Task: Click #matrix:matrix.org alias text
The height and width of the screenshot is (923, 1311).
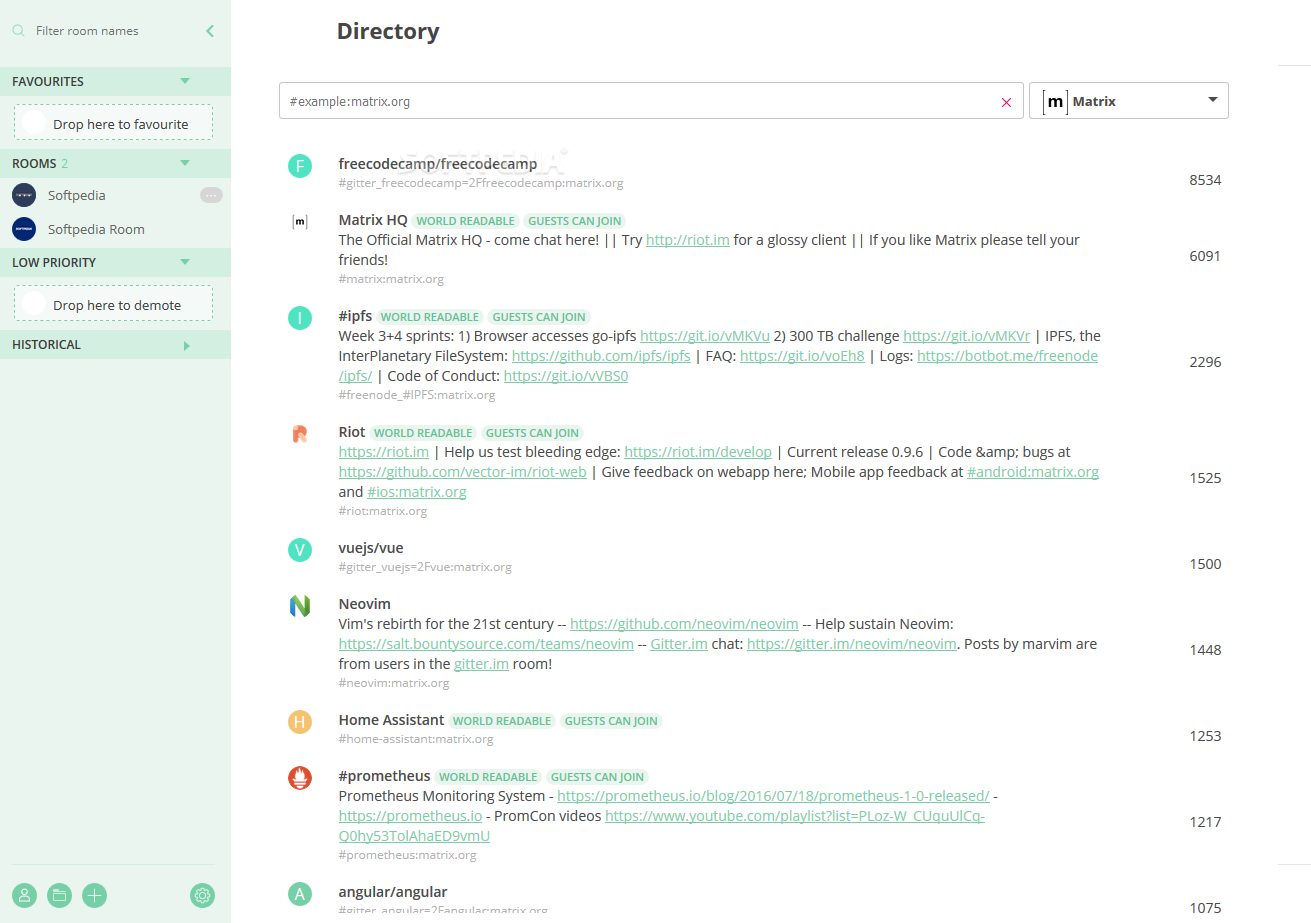Action: point(391,279)
